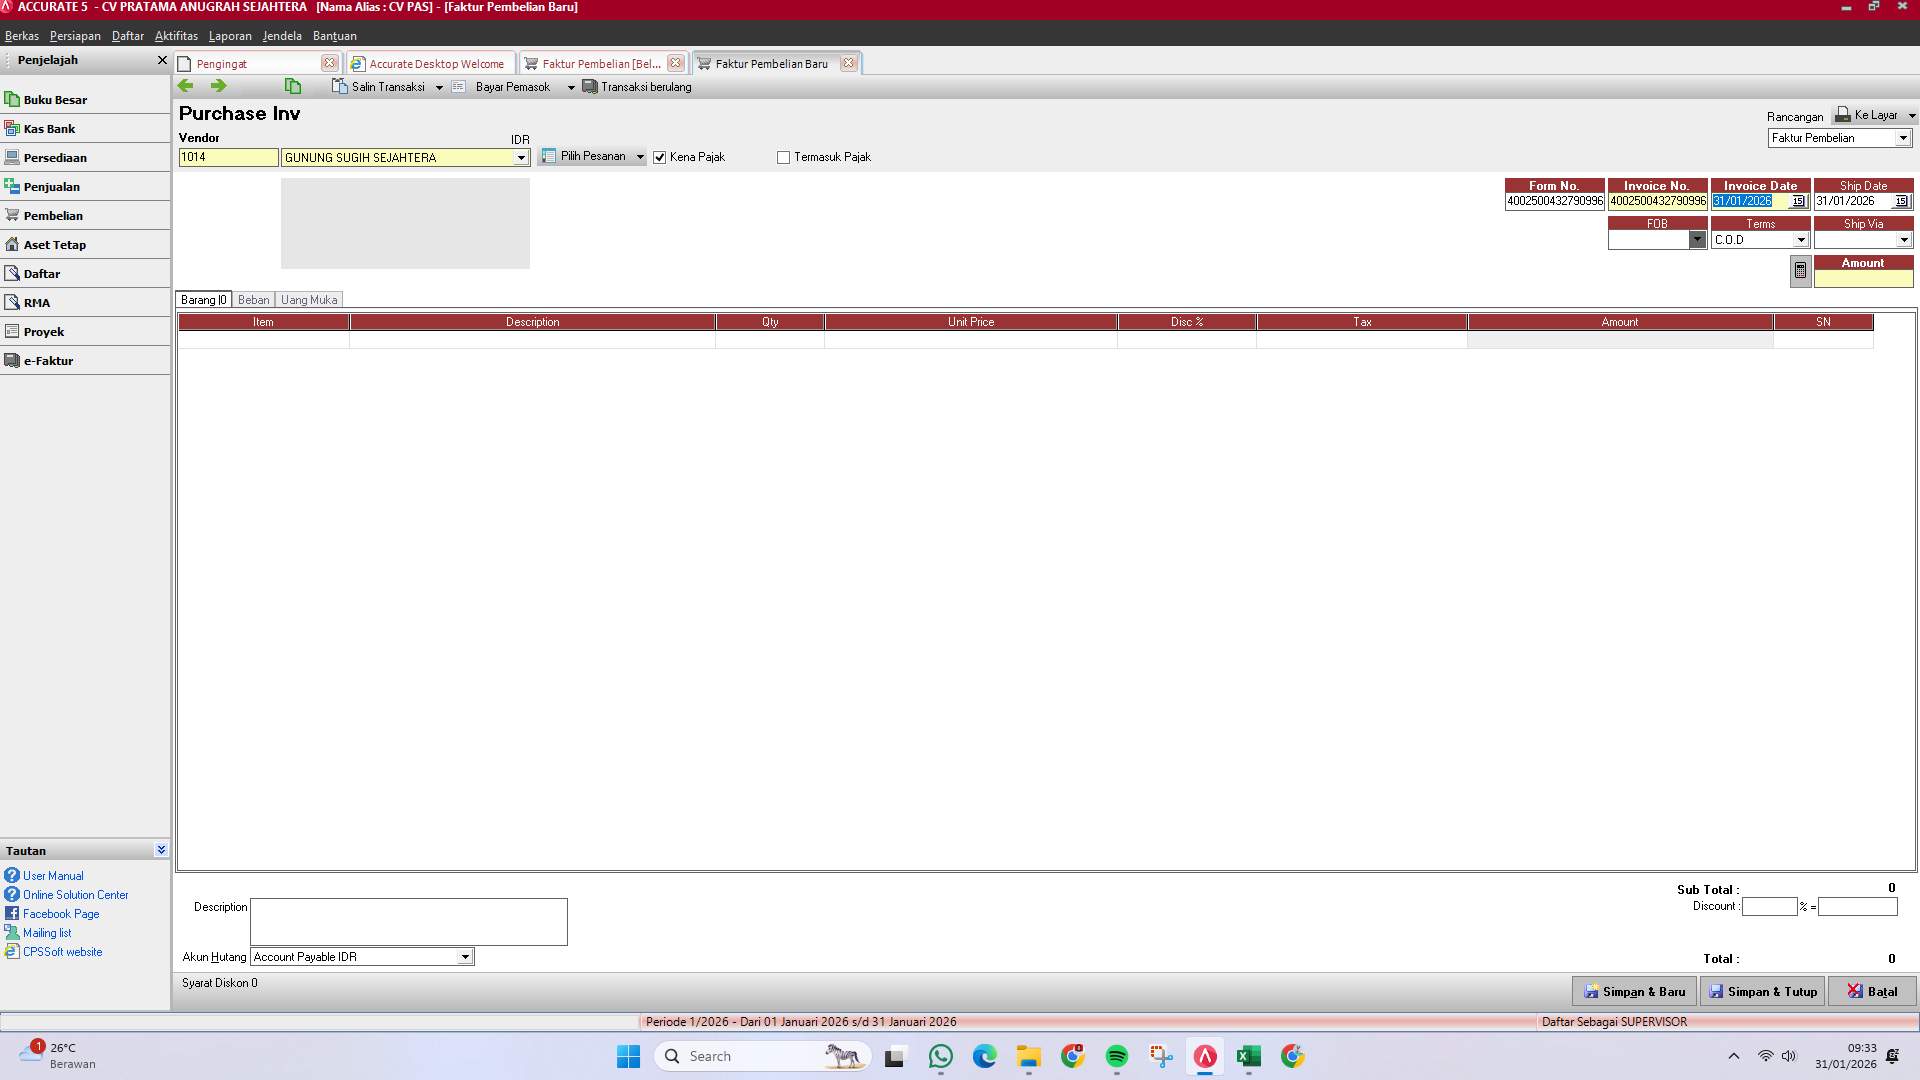
Task: Click inside the Description text field
Action: pos(408,920)
